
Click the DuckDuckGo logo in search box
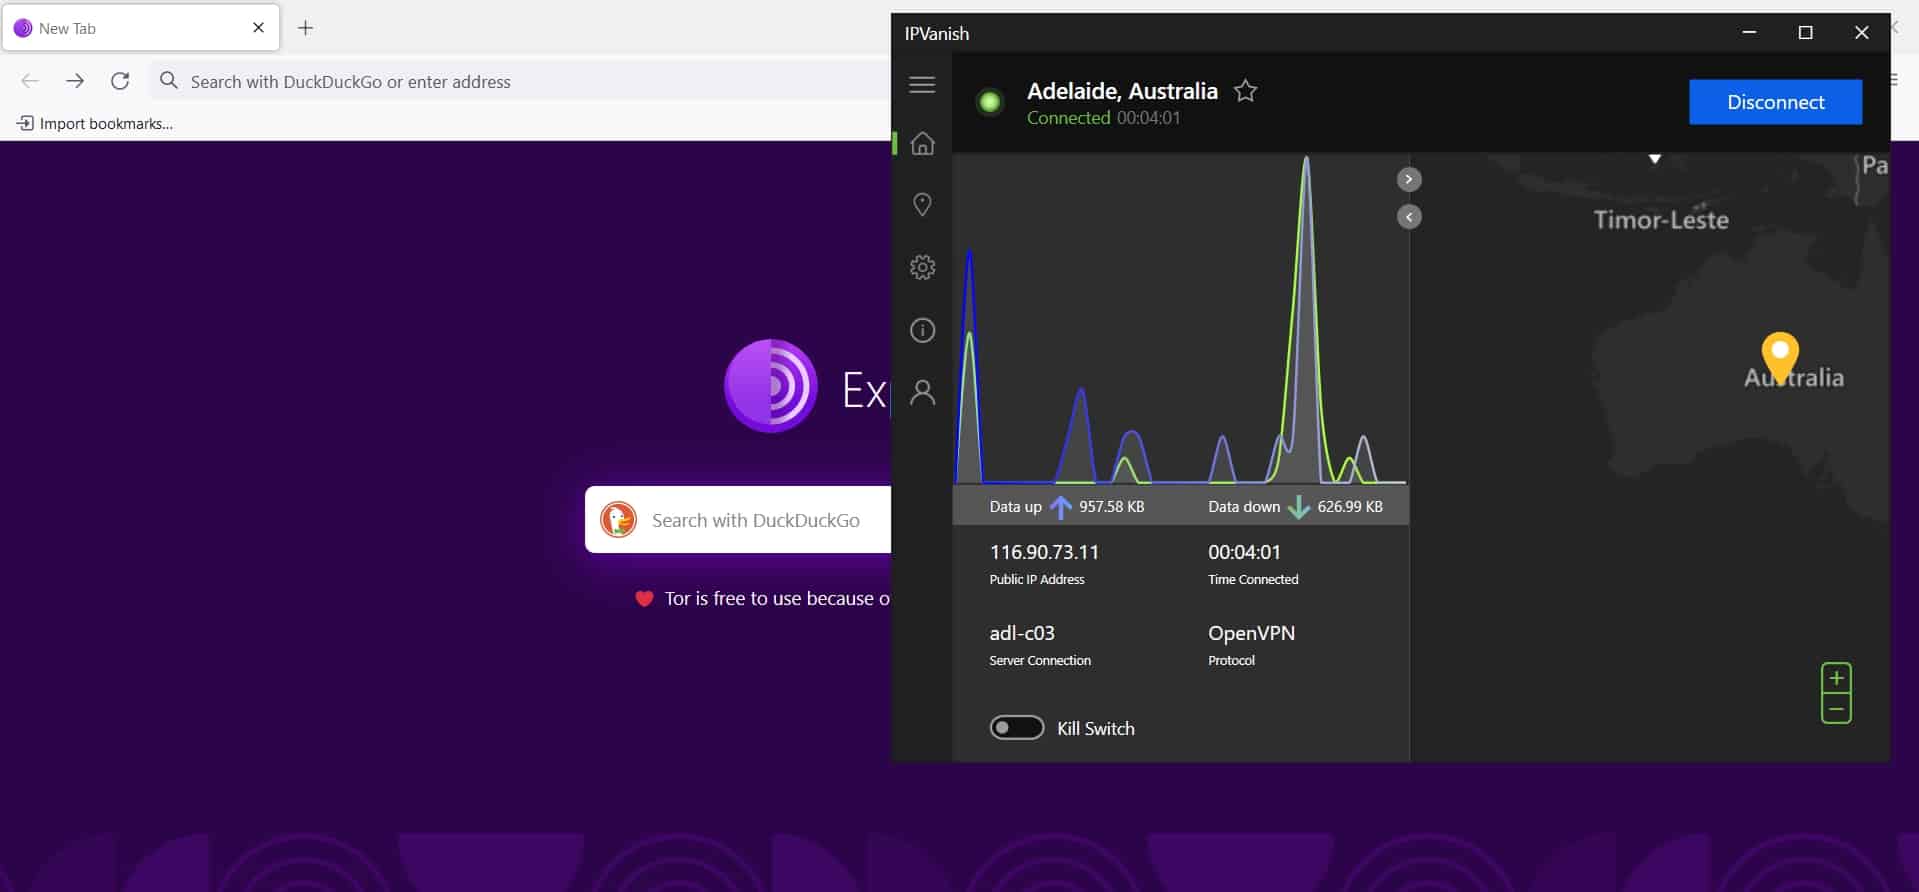tap(618, 520)
